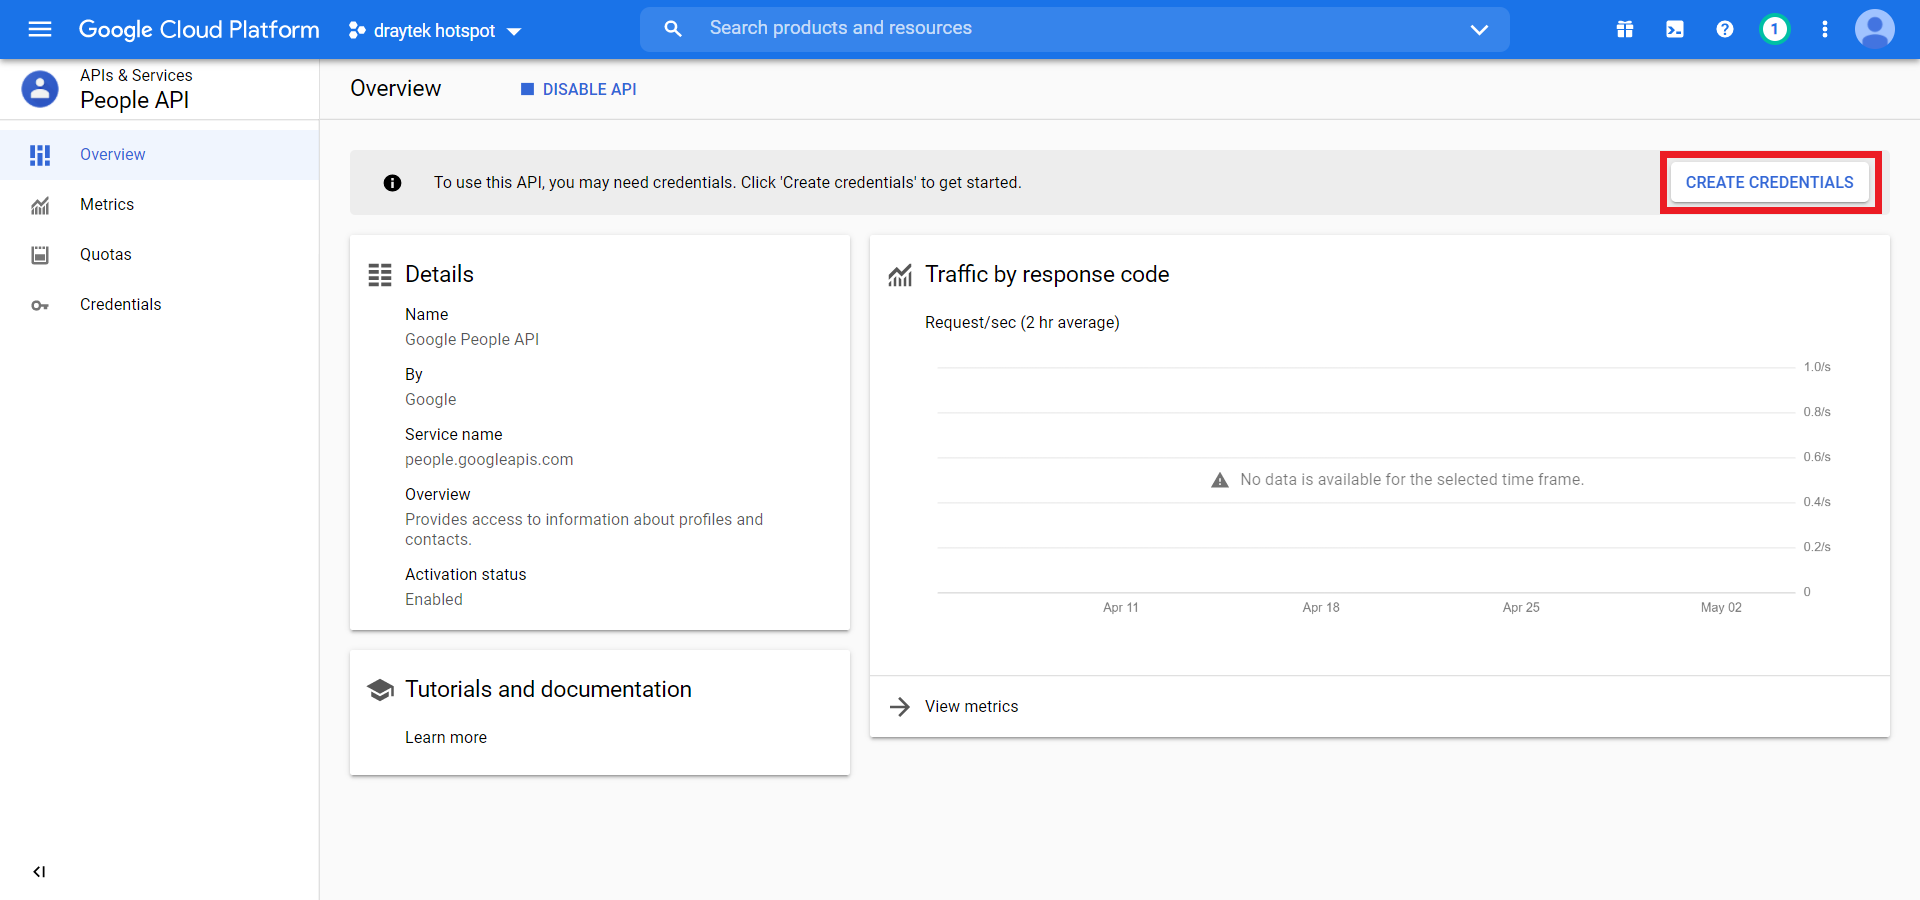
Task: Open the gift free trial icon
Action: 1625,29
